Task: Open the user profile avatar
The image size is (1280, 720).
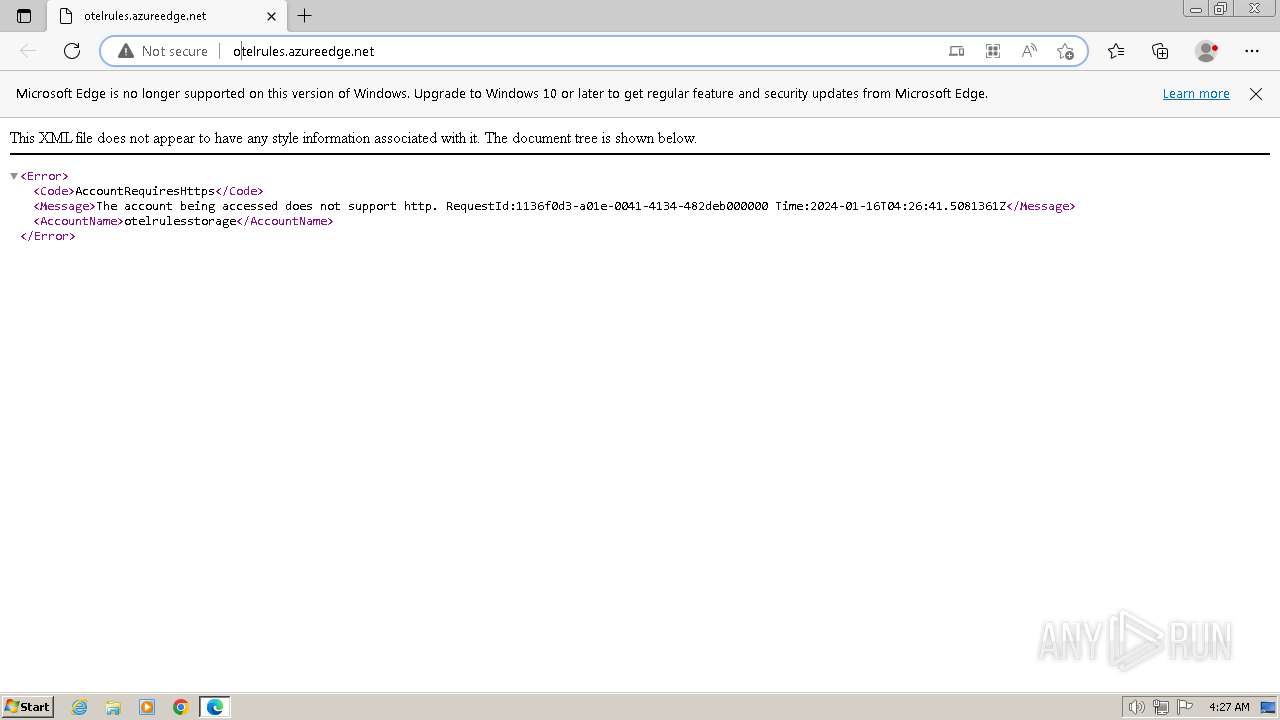Action: click(x=1206, y=51)
